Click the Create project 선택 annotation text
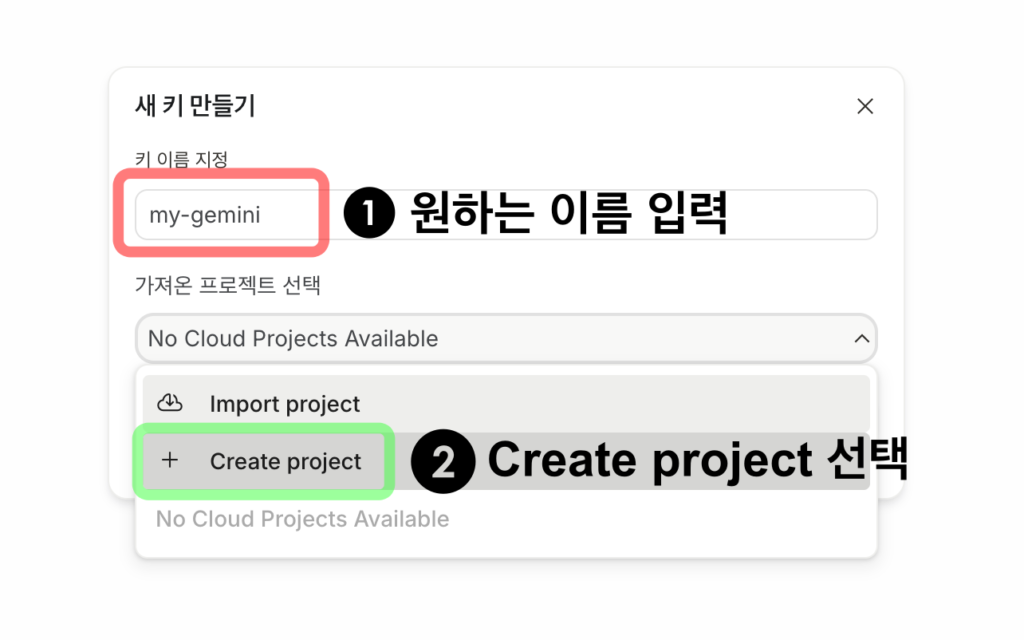Screen dimensions: 1024x640 coord(697,461)
